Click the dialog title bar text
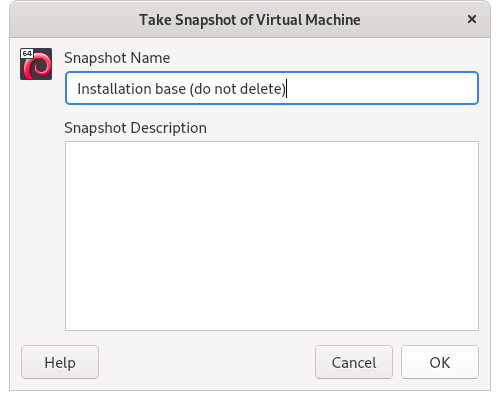This screenshot has width=500, height=400. (250, 20)
